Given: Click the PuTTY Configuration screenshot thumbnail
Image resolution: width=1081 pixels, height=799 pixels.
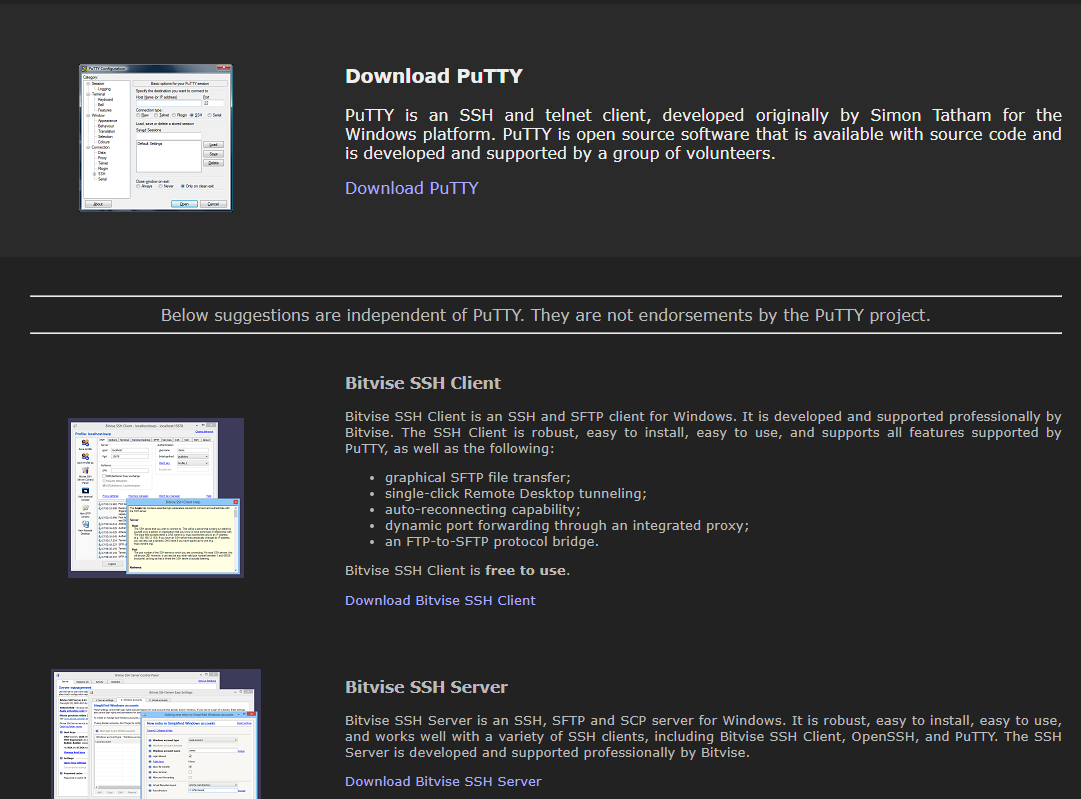Looking at the screenshot, I should point(156,138).
